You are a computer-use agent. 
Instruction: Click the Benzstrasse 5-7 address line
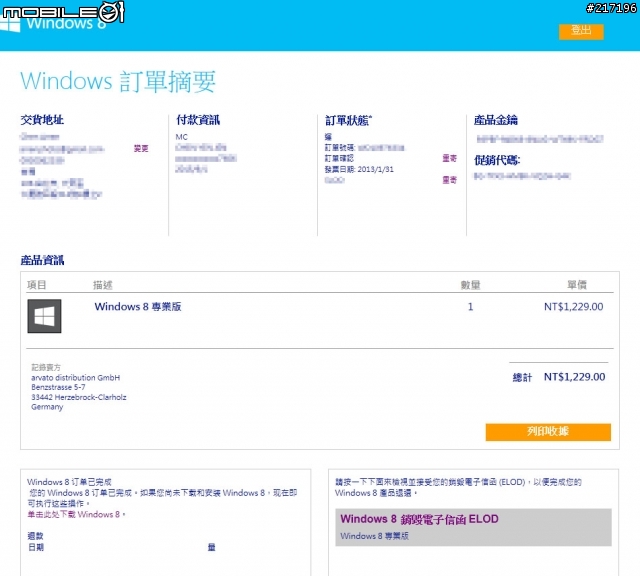click(x=58, y=387)
